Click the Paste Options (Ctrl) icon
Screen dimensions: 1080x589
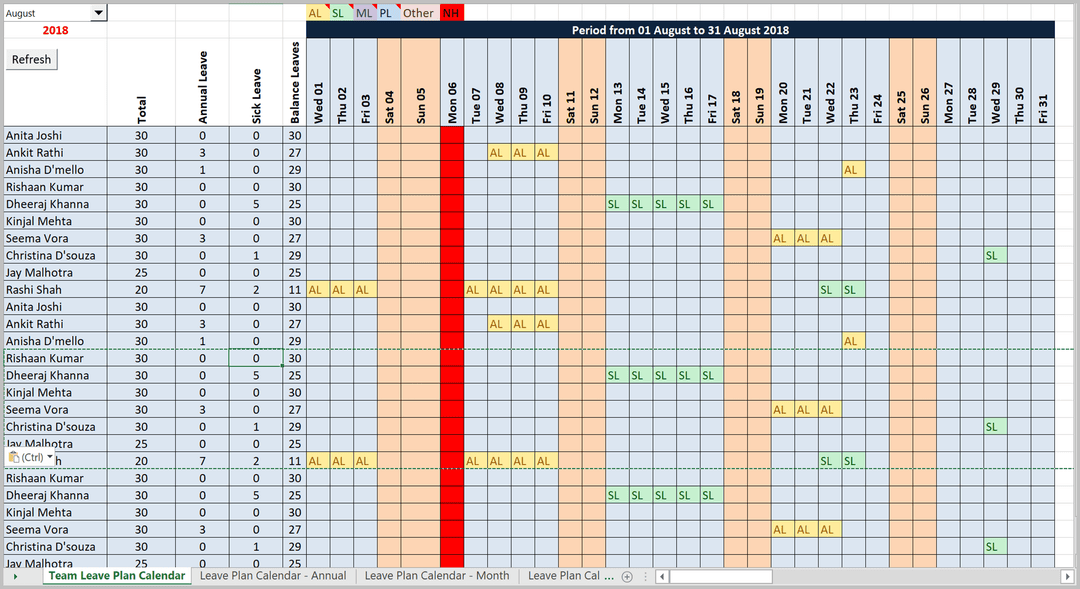30,457
